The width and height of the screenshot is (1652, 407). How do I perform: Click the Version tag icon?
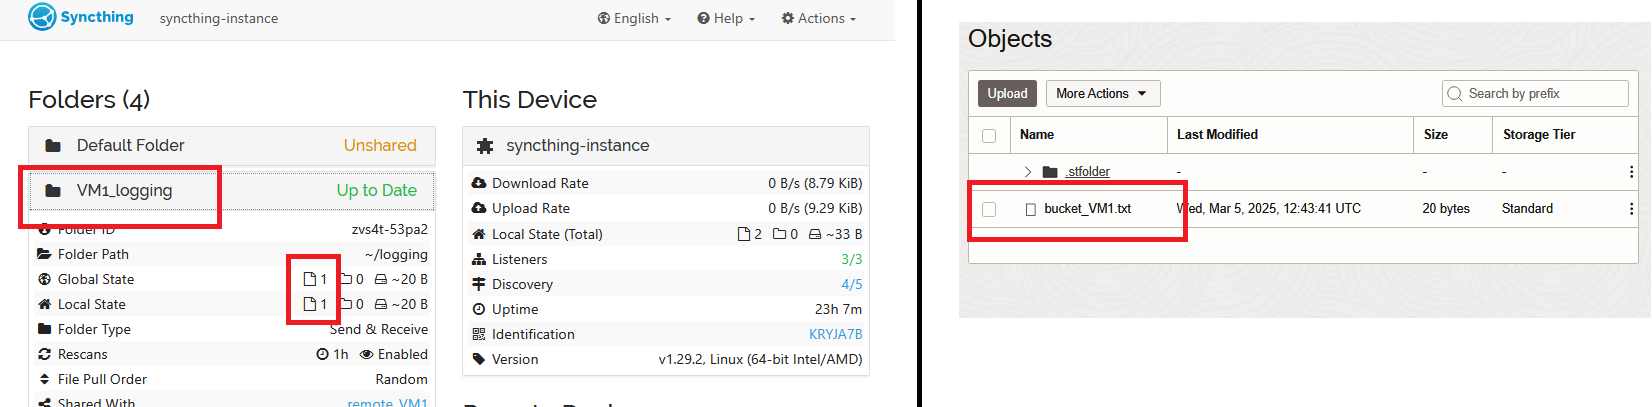(479, 359)
